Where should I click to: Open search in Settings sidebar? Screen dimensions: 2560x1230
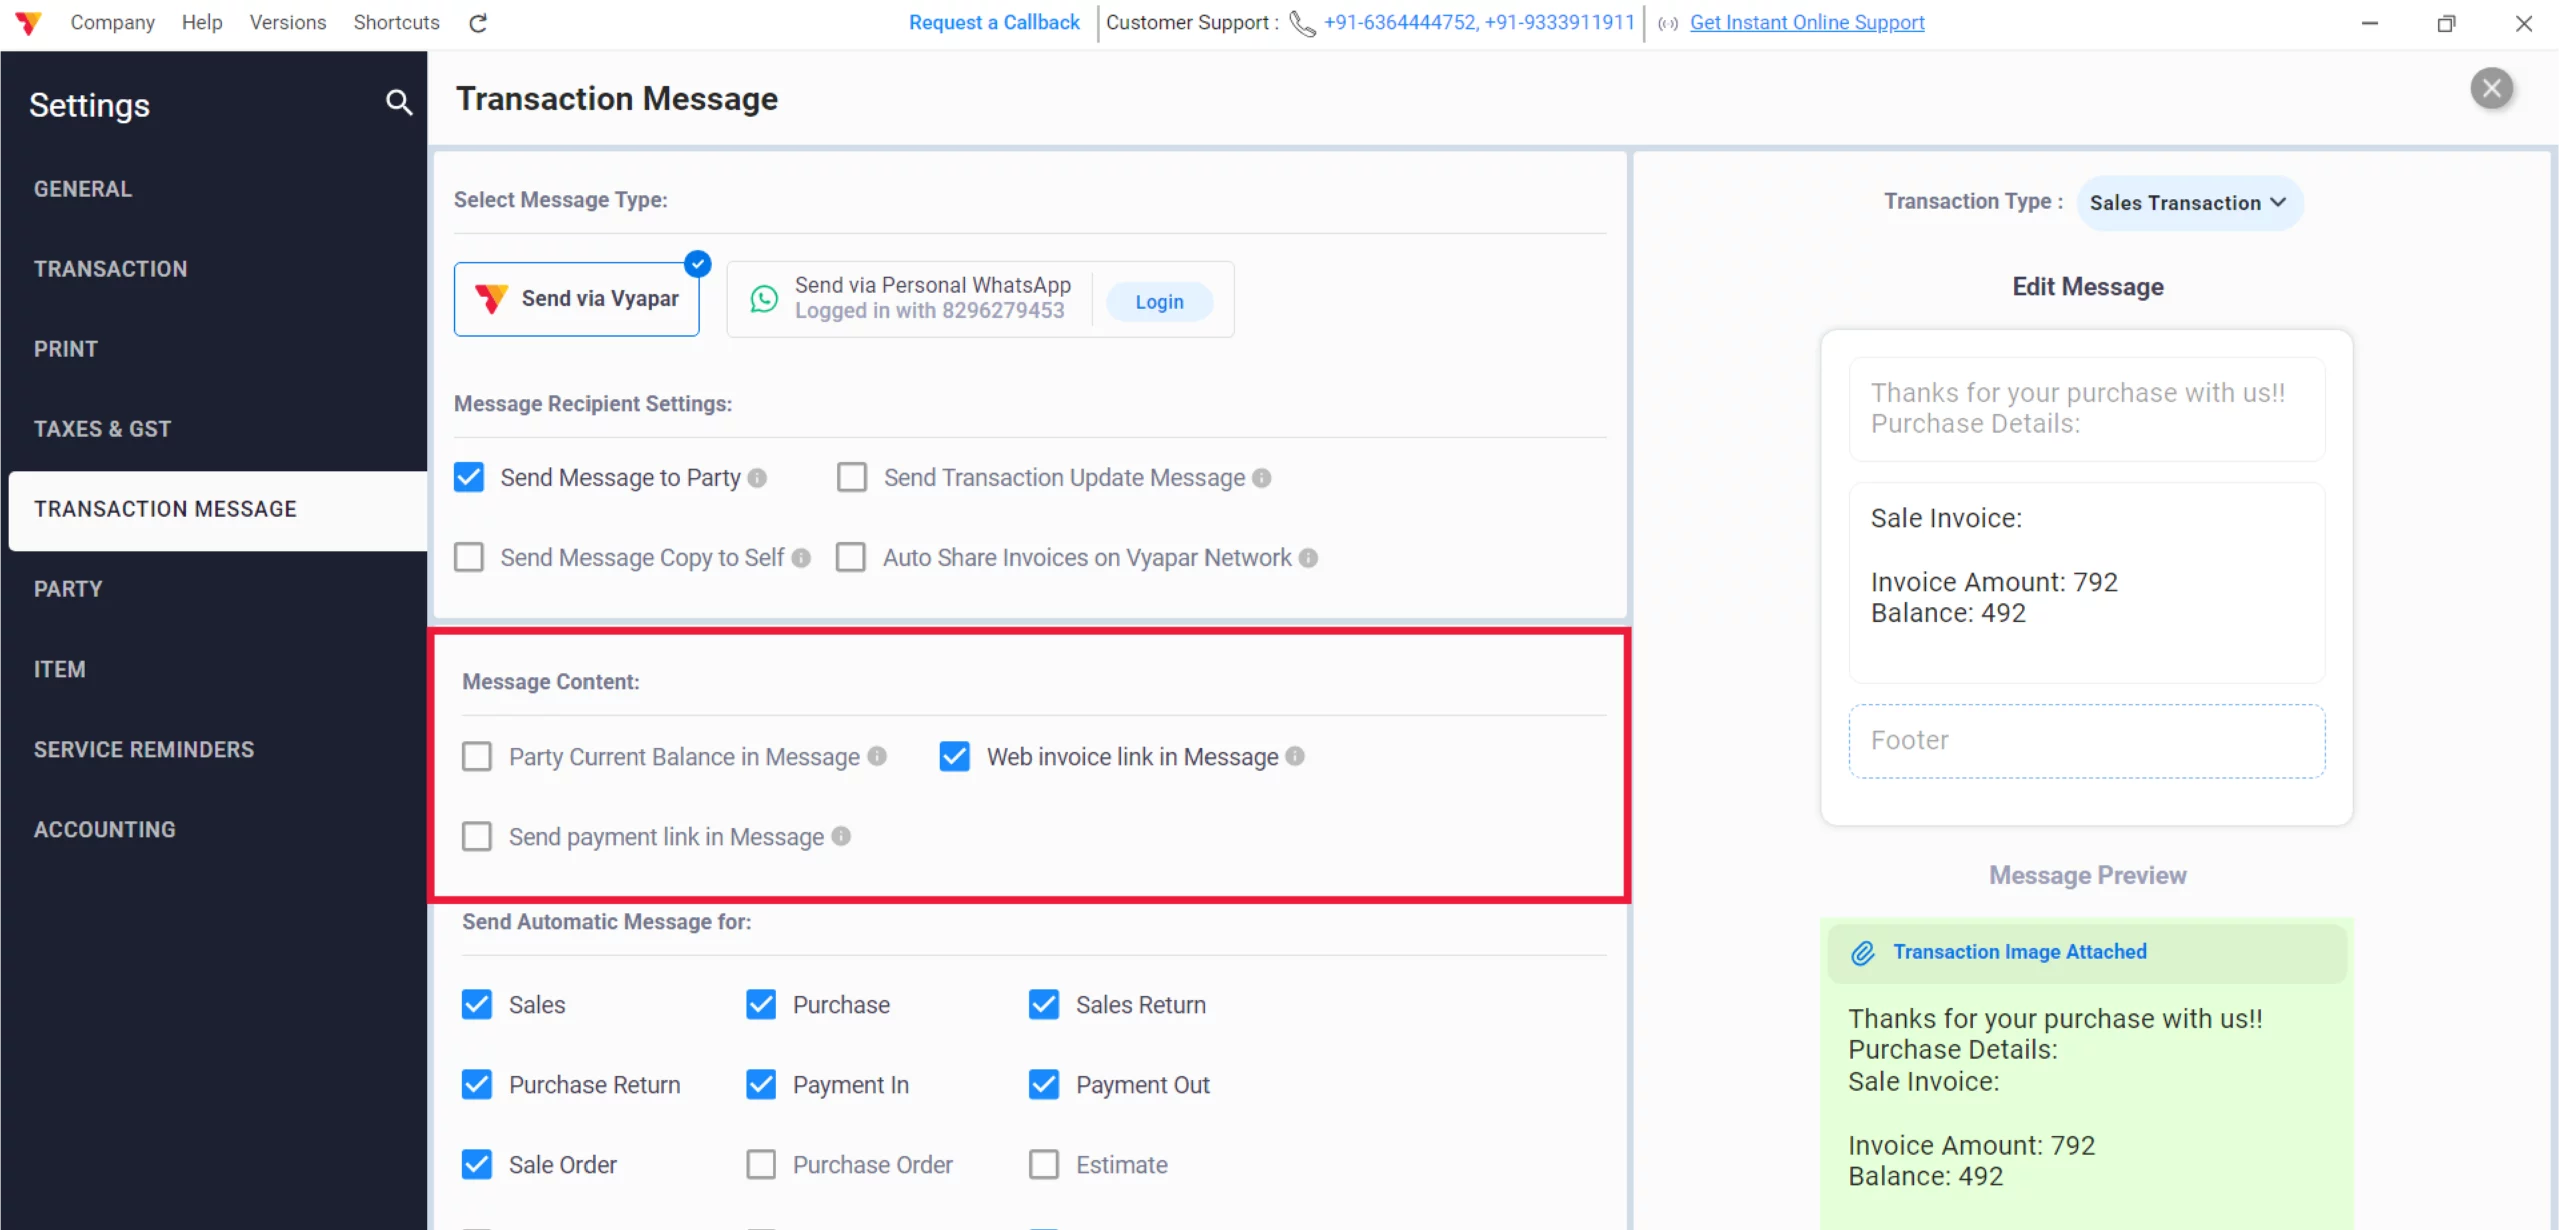tap(399, 103)
